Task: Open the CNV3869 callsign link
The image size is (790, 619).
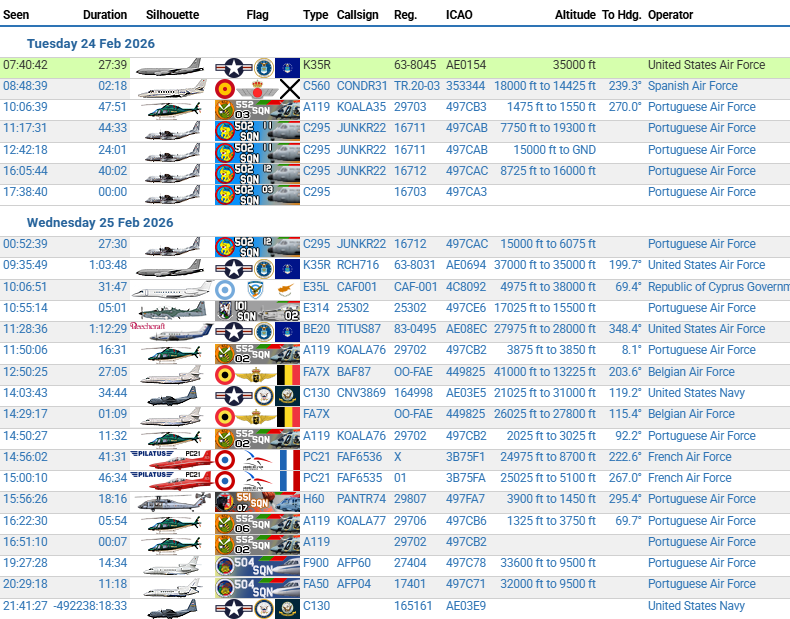Action: point(361,393)
